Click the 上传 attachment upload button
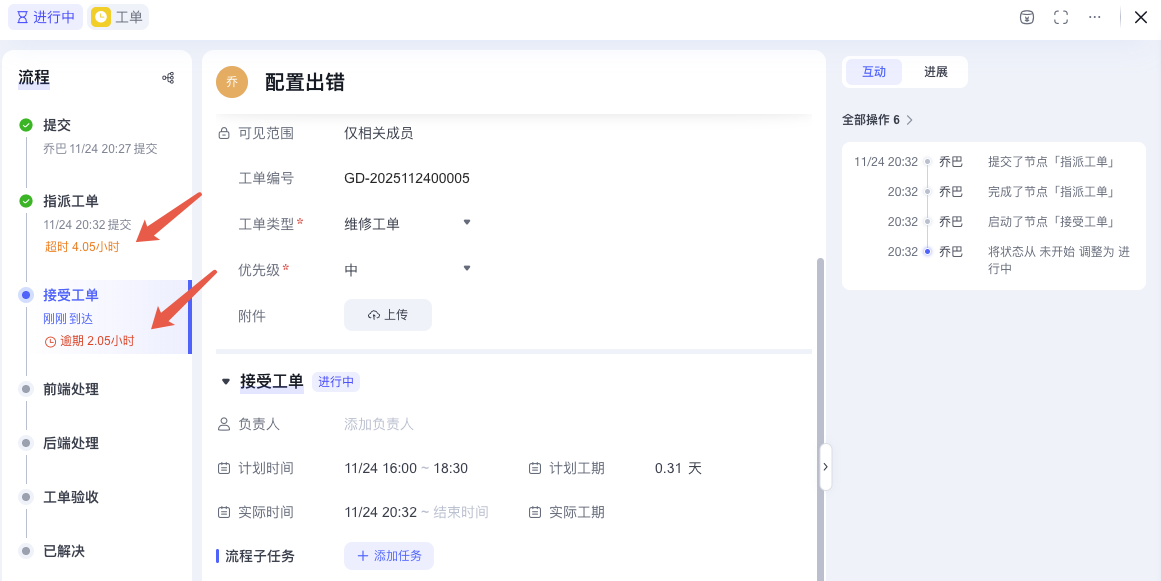 (x=388, y=314)
